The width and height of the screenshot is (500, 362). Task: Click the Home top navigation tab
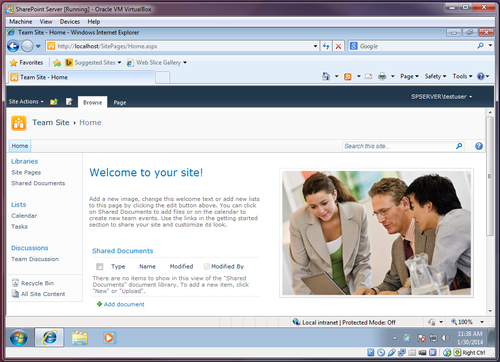pyautogui.click(x=20, y=146)
